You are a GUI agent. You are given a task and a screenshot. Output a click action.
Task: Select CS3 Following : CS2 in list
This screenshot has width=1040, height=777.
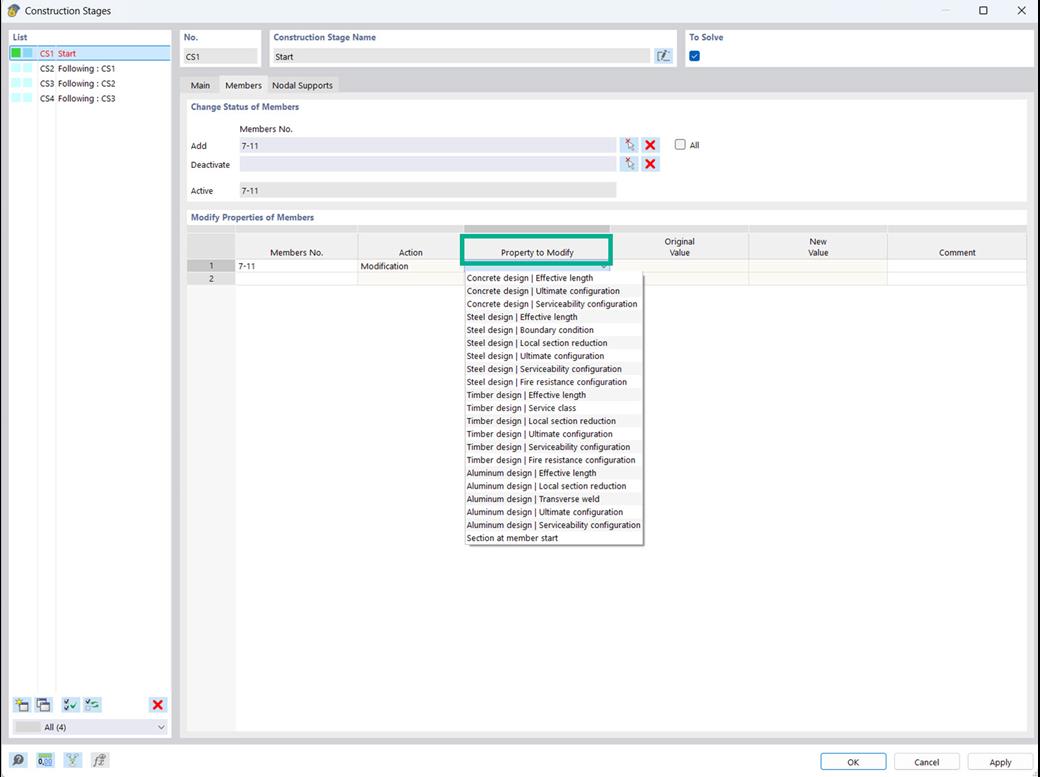coord(90,84)
